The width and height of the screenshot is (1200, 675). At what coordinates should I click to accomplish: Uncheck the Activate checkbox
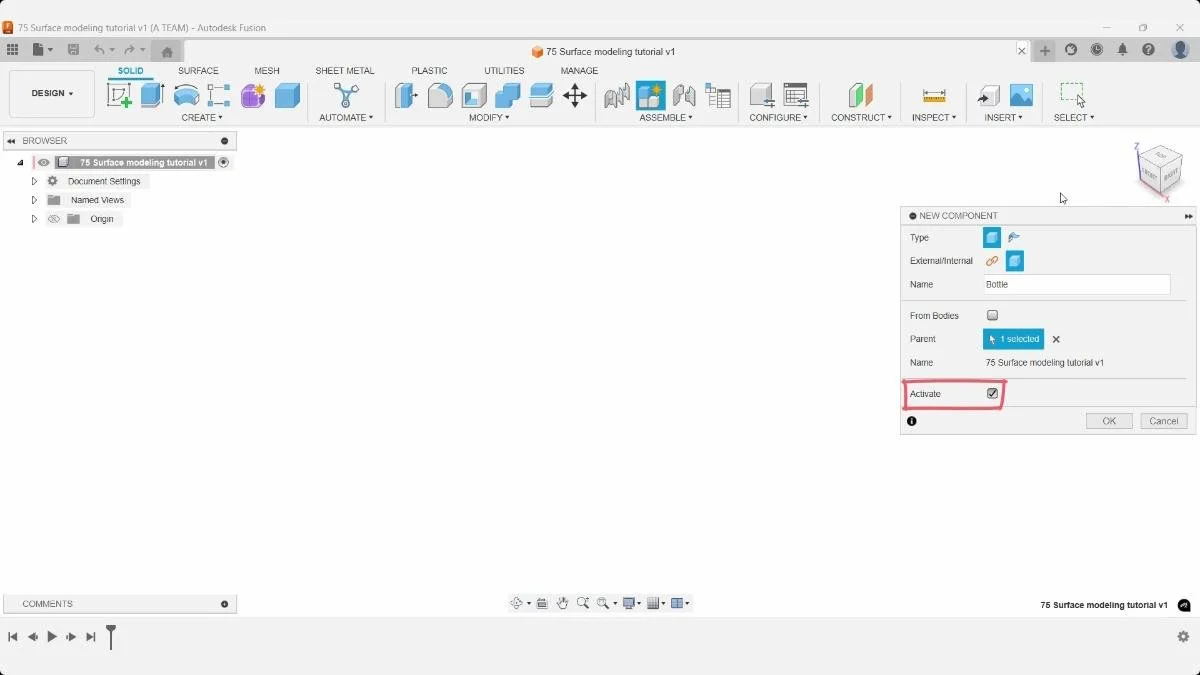point(992,394)
